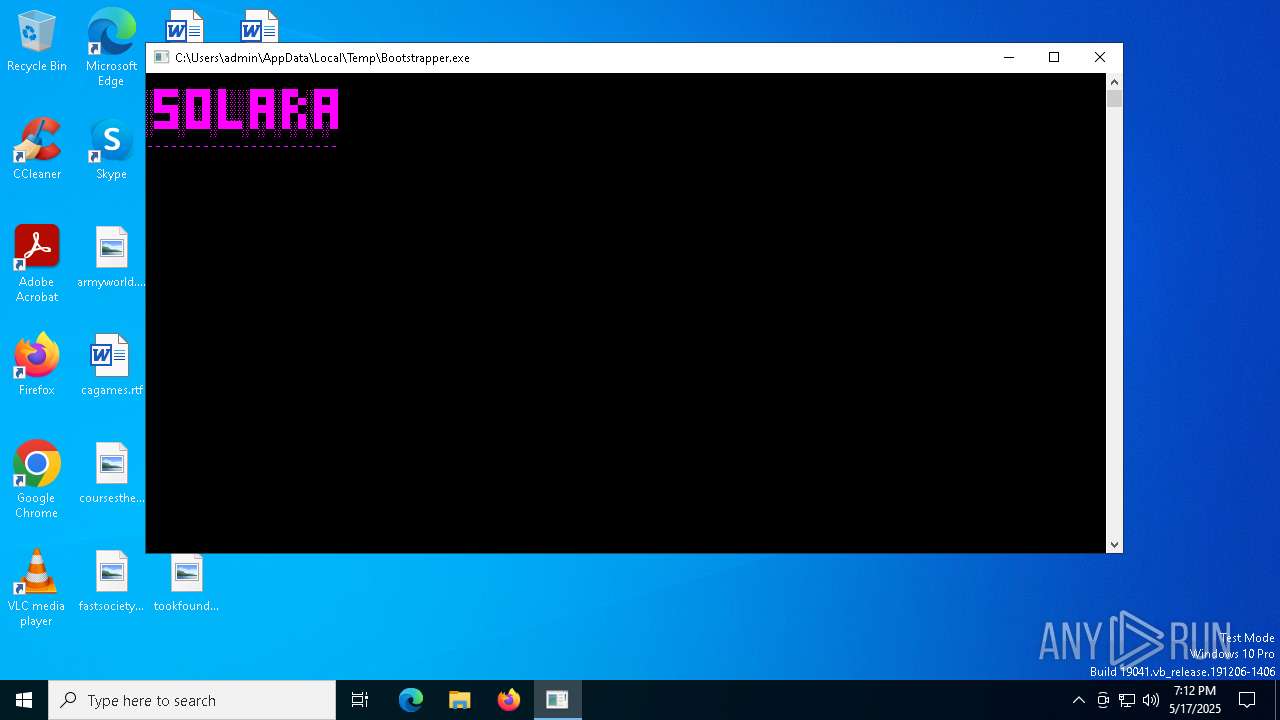Click the taskbar search box

tap(192, 700)
